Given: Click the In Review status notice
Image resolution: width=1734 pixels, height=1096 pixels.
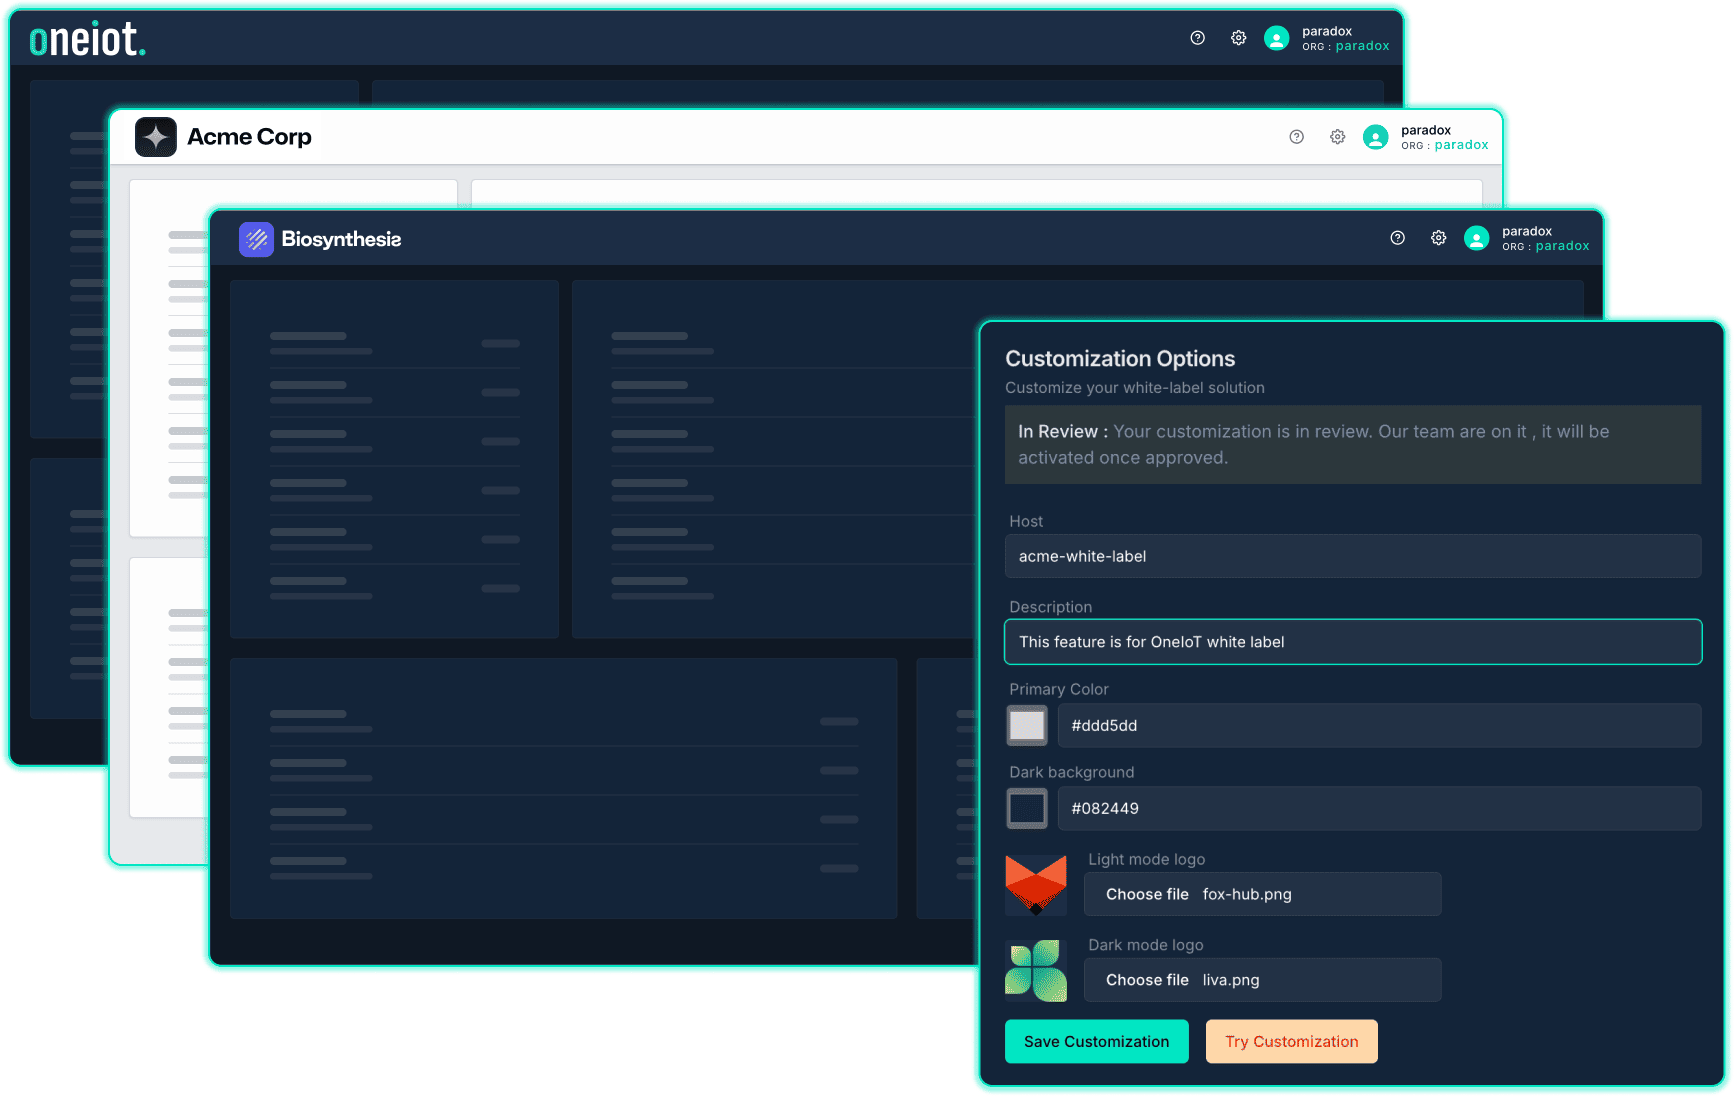Looking at the screenshot, I should pos(1353,444).
